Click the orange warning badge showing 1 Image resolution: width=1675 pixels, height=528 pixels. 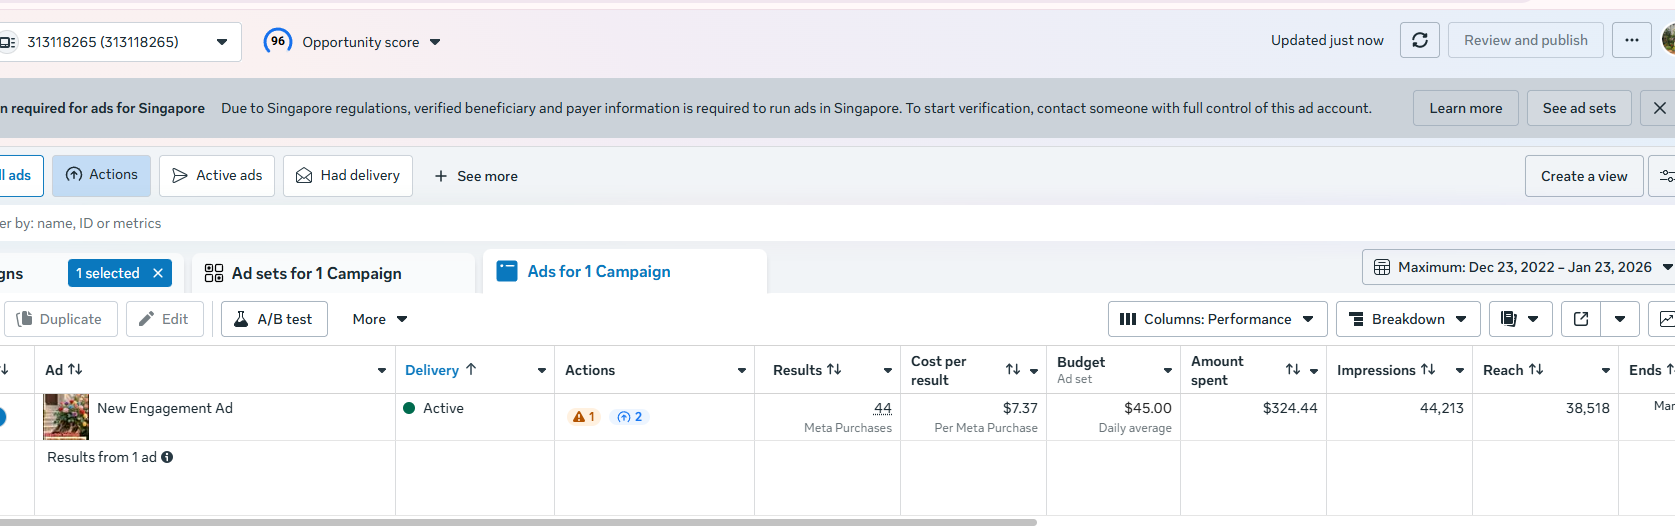tap(583, 417)
